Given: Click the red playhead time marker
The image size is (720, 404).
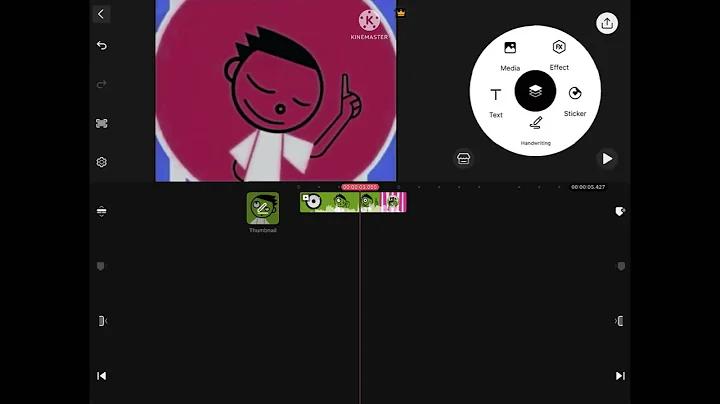Looking at the screenshot, I should (x=360, y=187).
